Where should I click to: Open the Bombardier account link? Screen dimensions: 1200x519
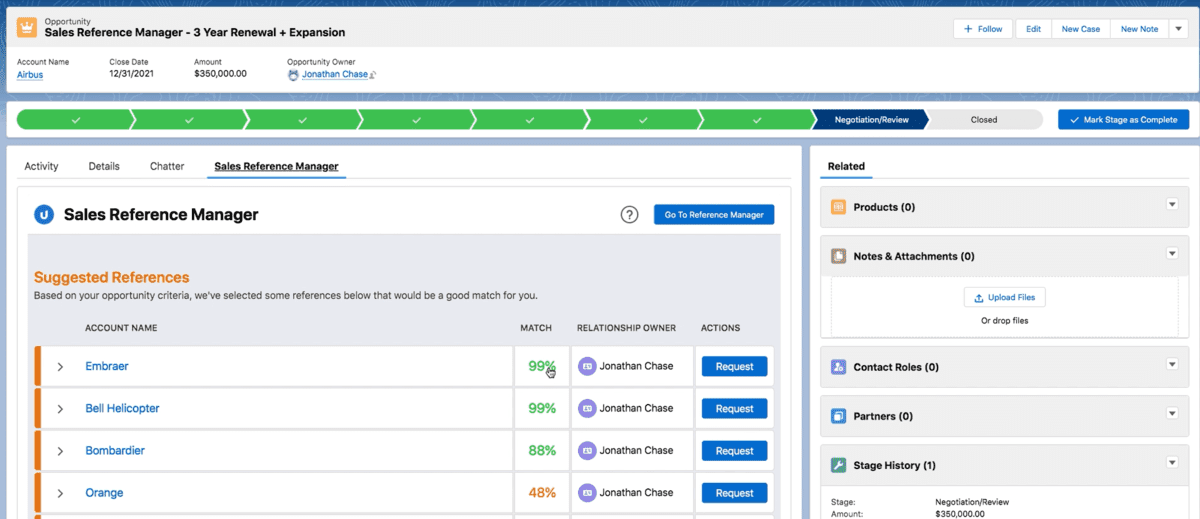pos(115,450)
